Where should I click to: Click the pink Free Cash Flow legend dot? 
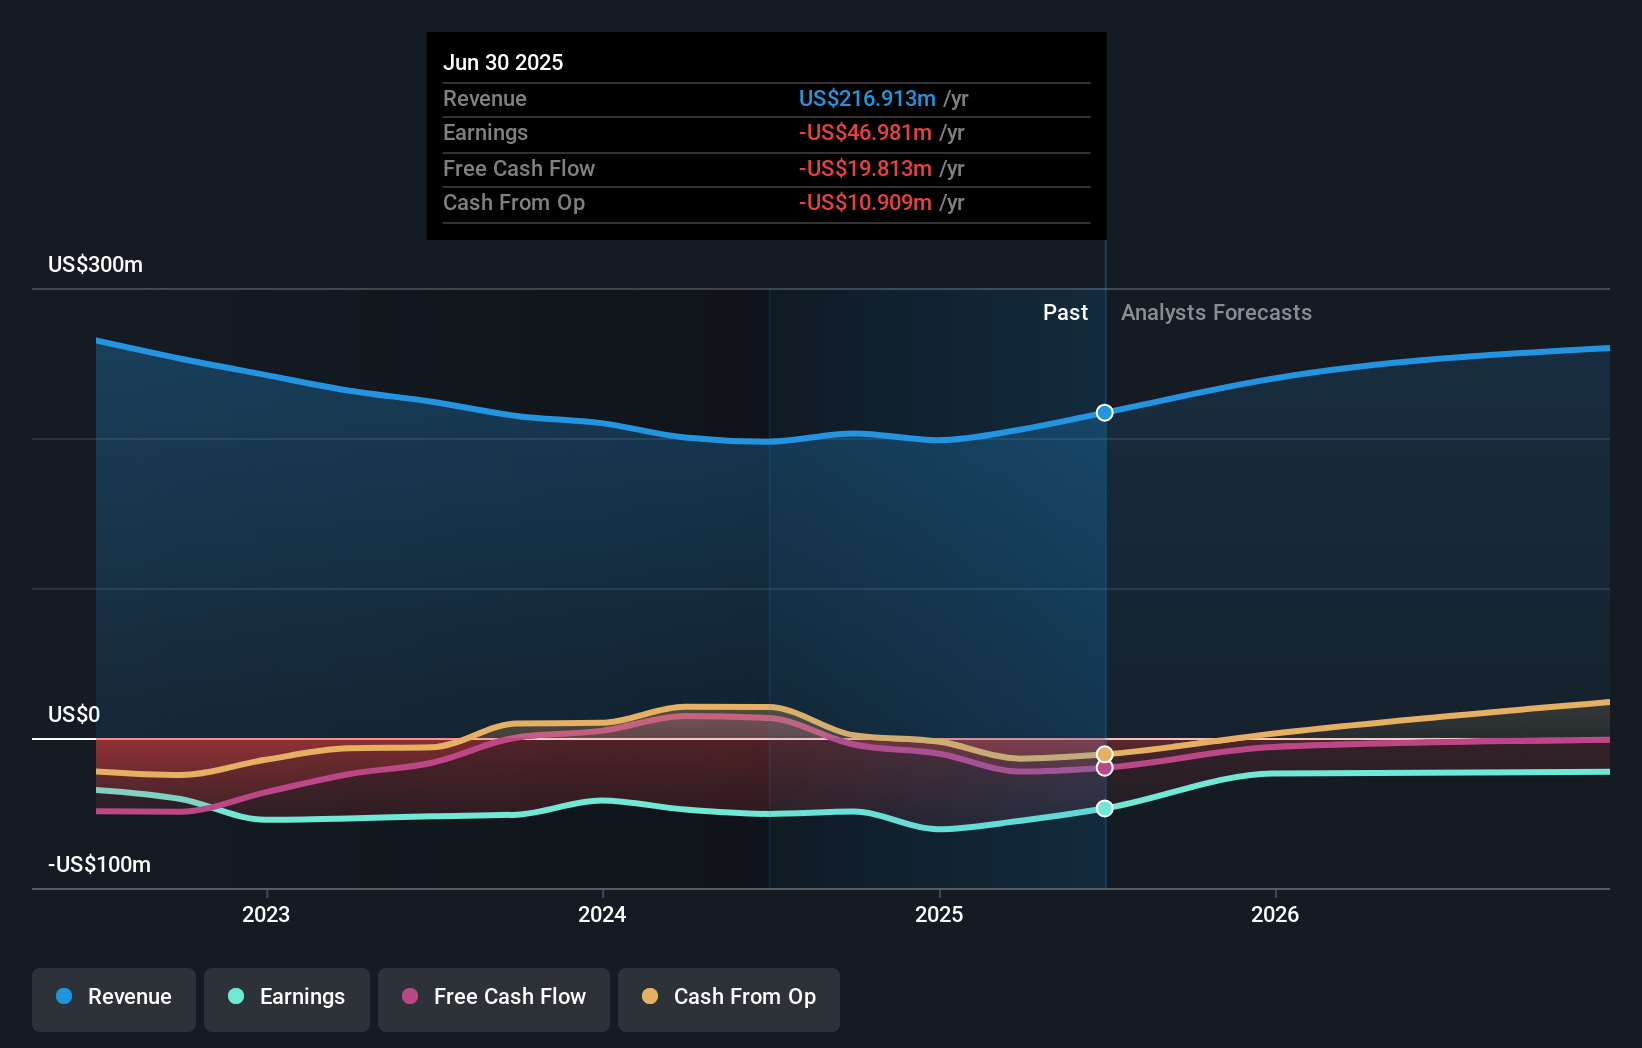pyautogui.click(x=409, y=997)
